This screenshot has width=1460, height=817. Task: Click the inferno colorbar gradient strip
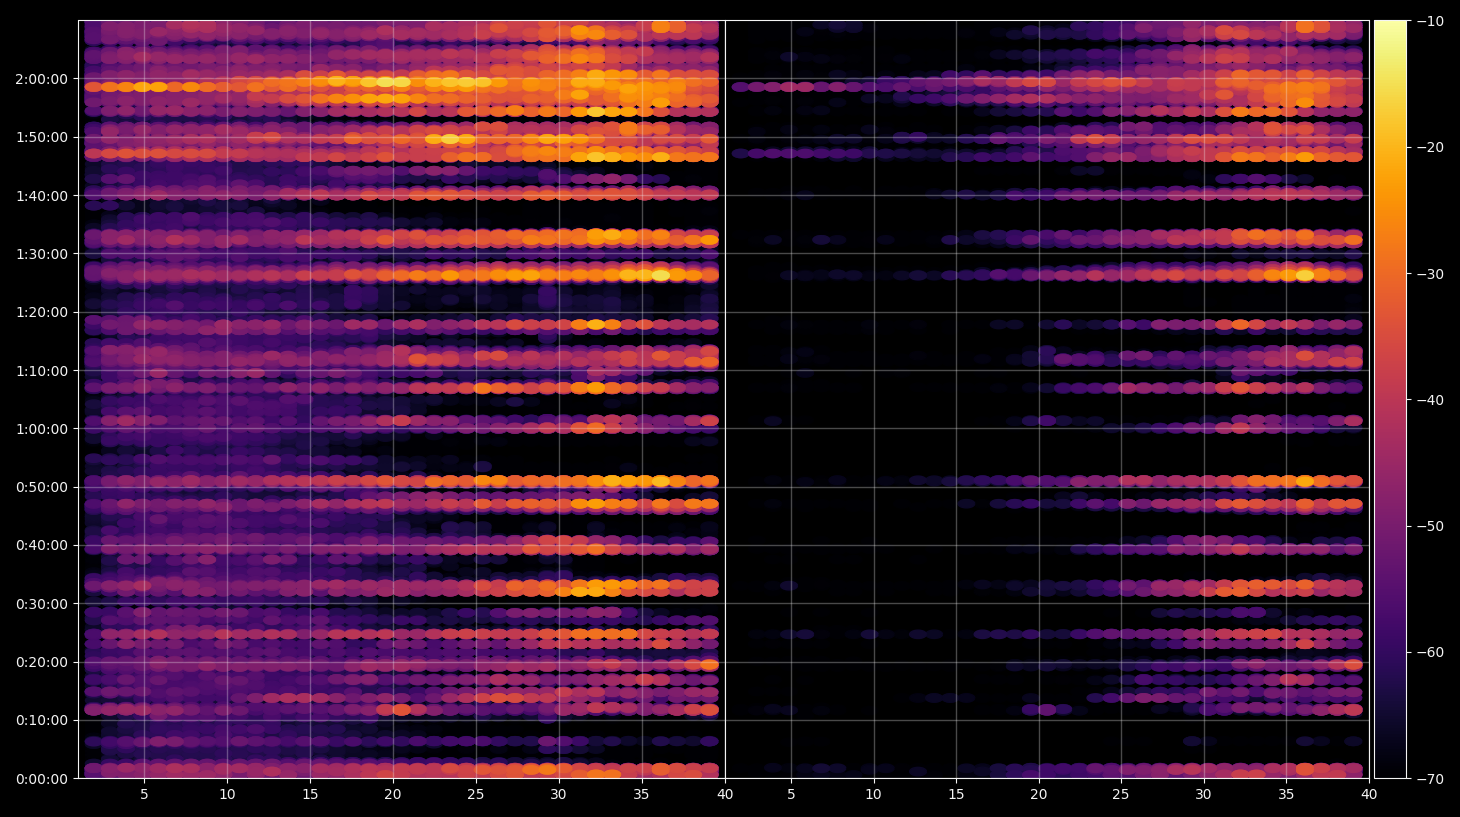coord(1390,399)
